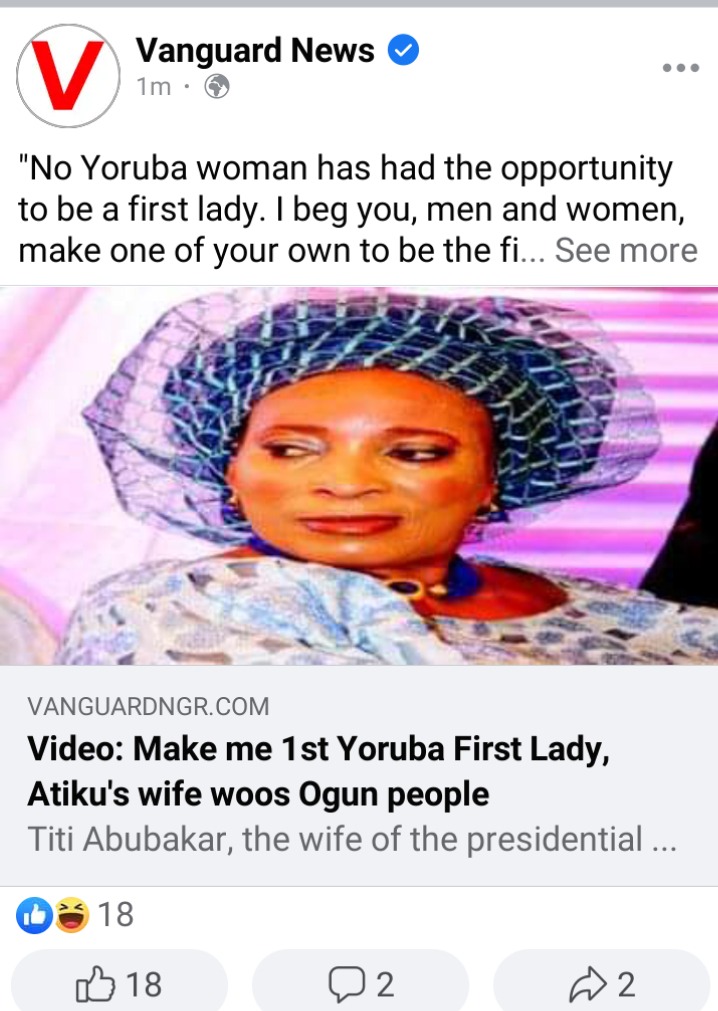Tap the public globe privacy icon
The image size is (718, 1011).
217,86
